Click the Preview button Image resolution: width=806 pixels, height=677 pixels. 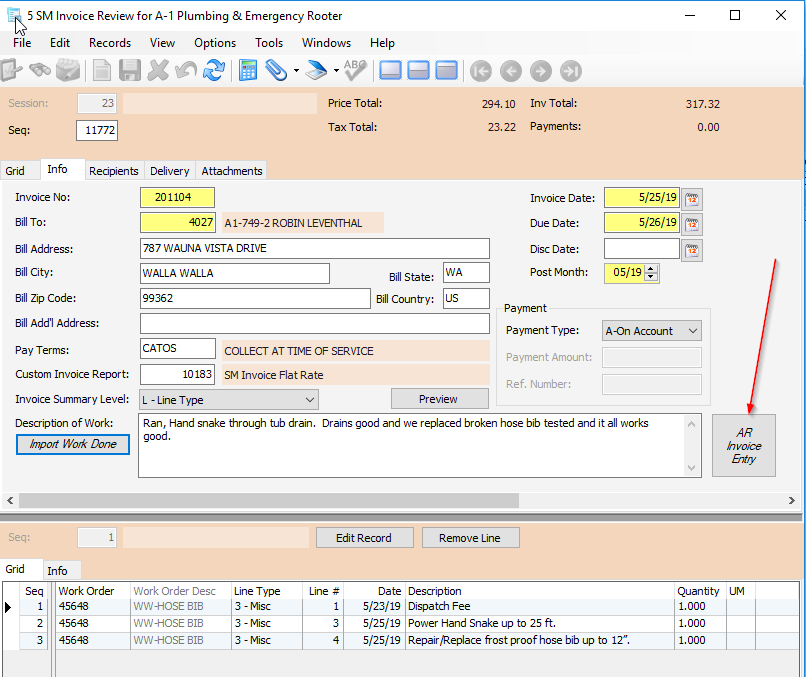(439, 399)
